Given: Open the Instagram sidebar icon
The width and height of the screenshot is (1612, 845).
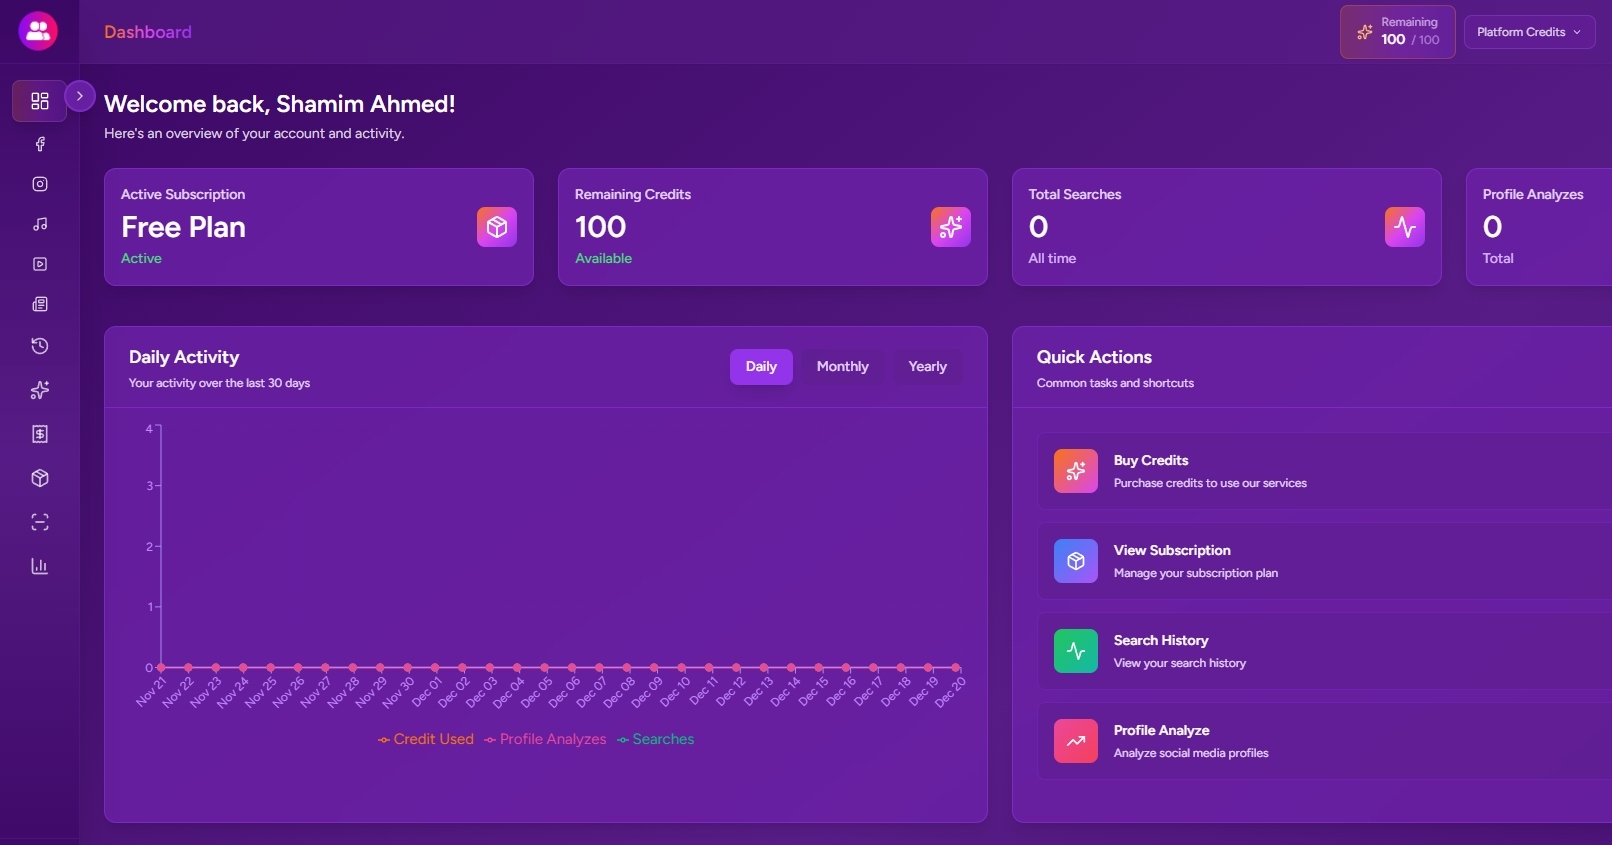Looking at the screenshot, I should click(x=40, y=184).
